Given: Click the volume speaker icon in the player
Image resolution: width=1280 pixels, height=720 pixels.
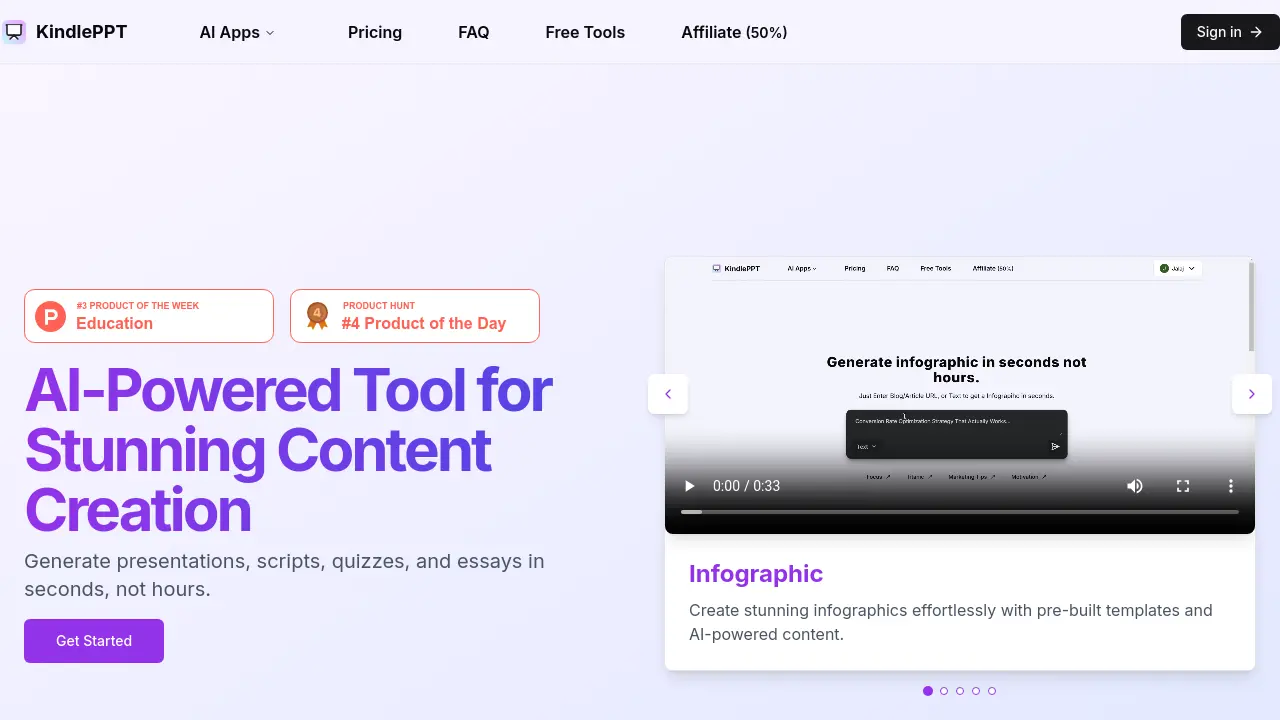Looking at the screenshot, I should (1135, 486).
